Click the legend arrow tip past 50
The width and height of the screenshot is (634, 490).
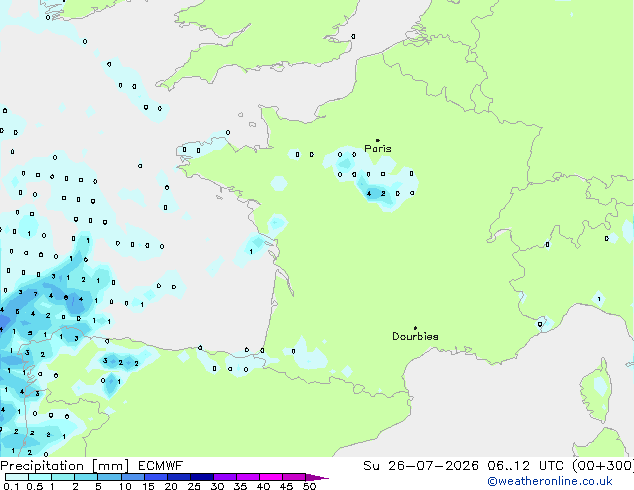[x=317, y=477]
